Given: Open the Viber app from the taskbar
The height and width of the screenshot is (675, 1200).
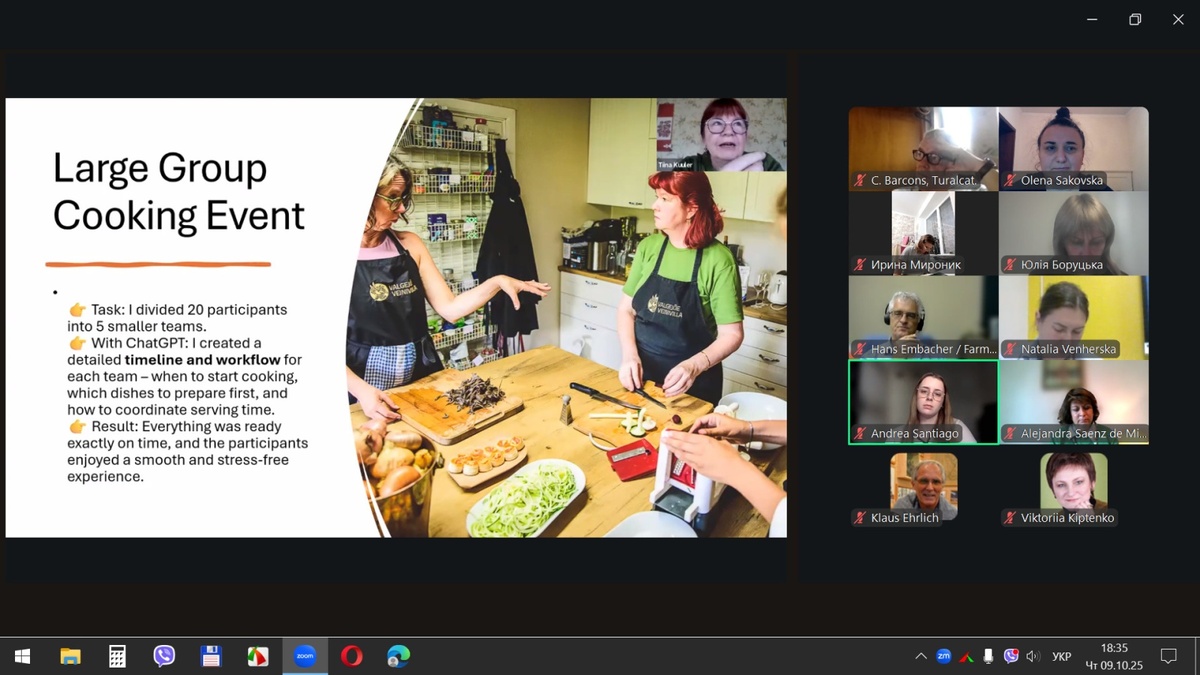Looking at the screenshot, I should pyautogui.click(x=164, y=656).
